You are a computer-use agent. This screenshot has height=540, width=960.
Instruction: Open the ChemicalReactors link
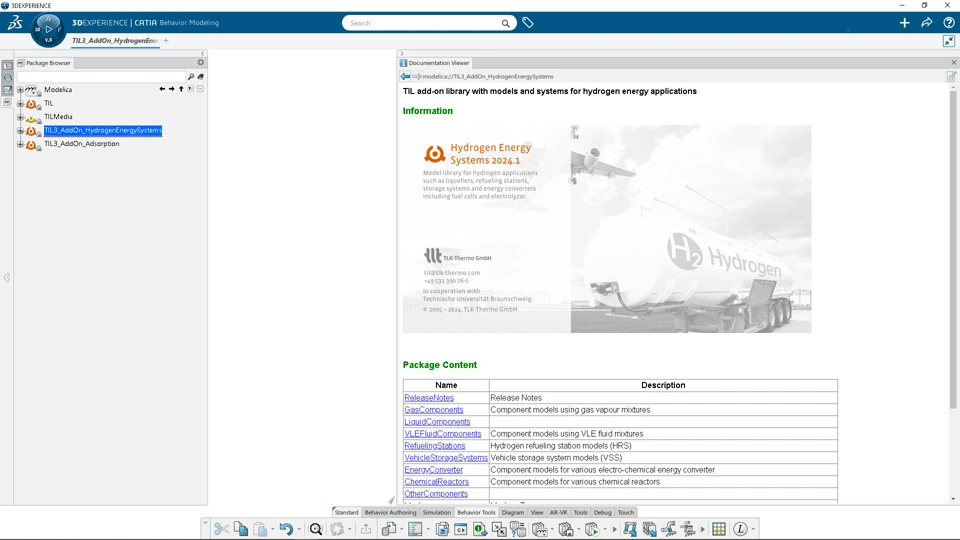pos(437,482)
